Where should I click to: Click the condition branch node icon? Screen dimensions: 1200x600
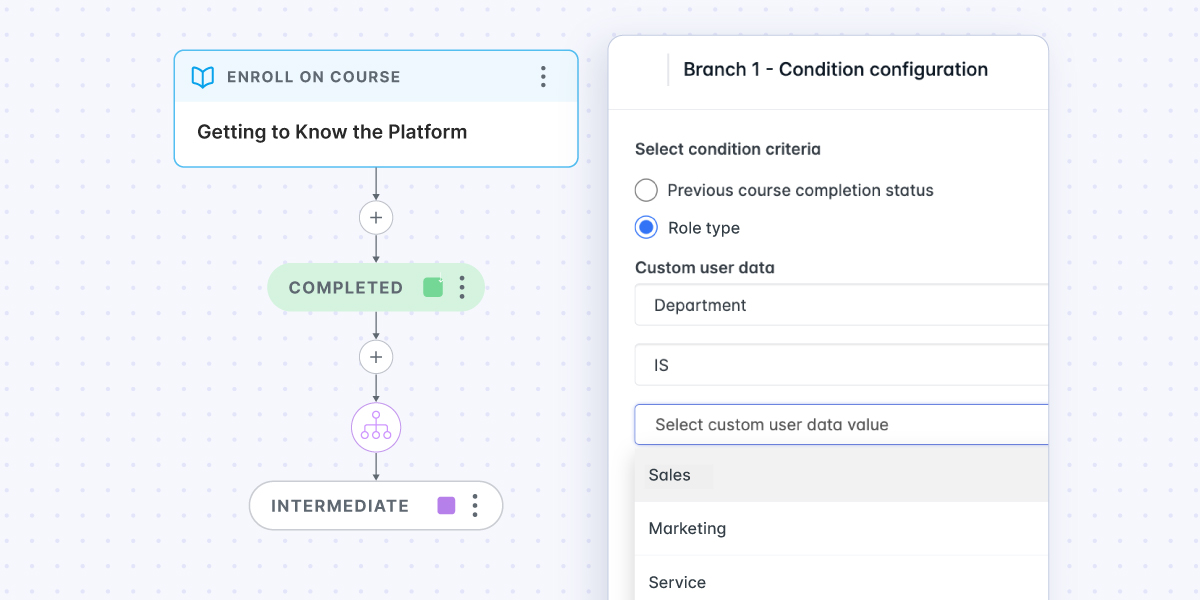[x=376, y=427]
